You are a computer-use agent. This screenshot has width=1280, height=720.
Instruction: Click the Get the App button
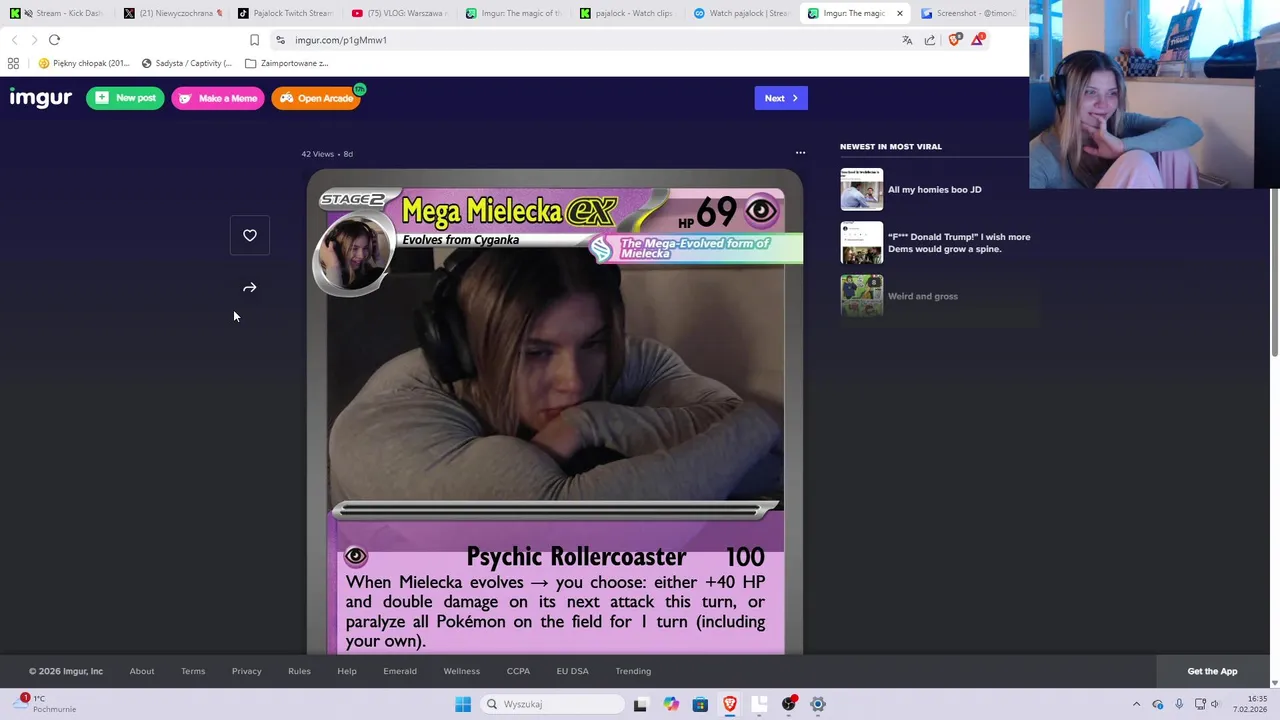[1212, 671]
